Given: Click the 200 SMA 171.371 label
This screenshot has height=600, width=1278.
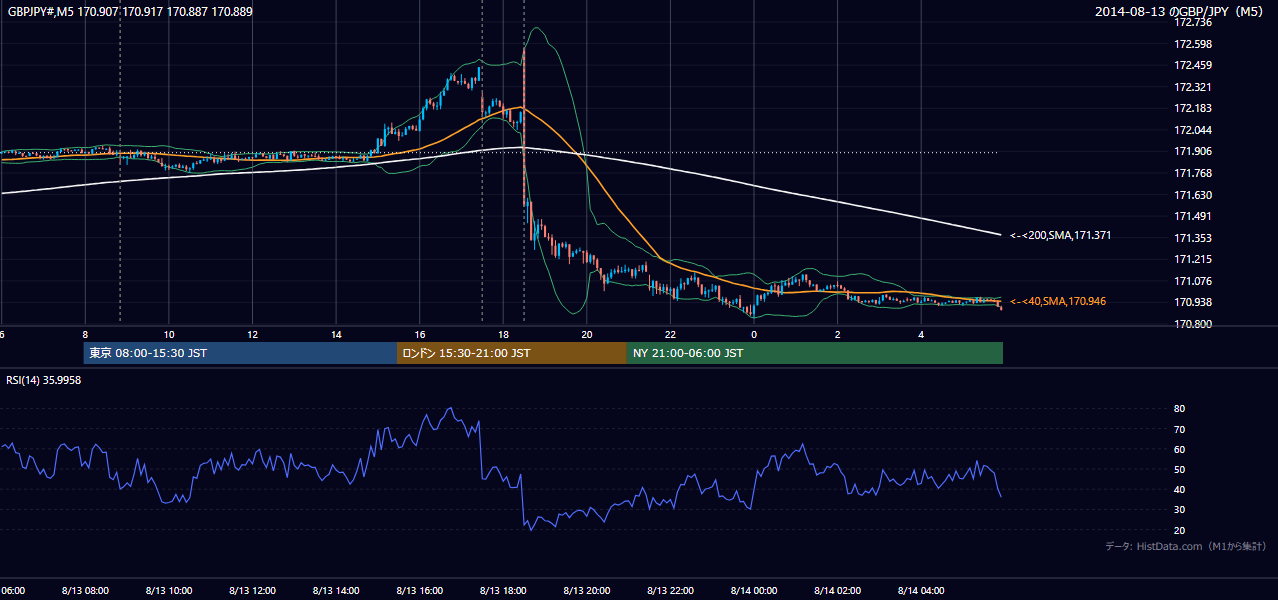Looking at the screenshot, I should (1060, 235).
